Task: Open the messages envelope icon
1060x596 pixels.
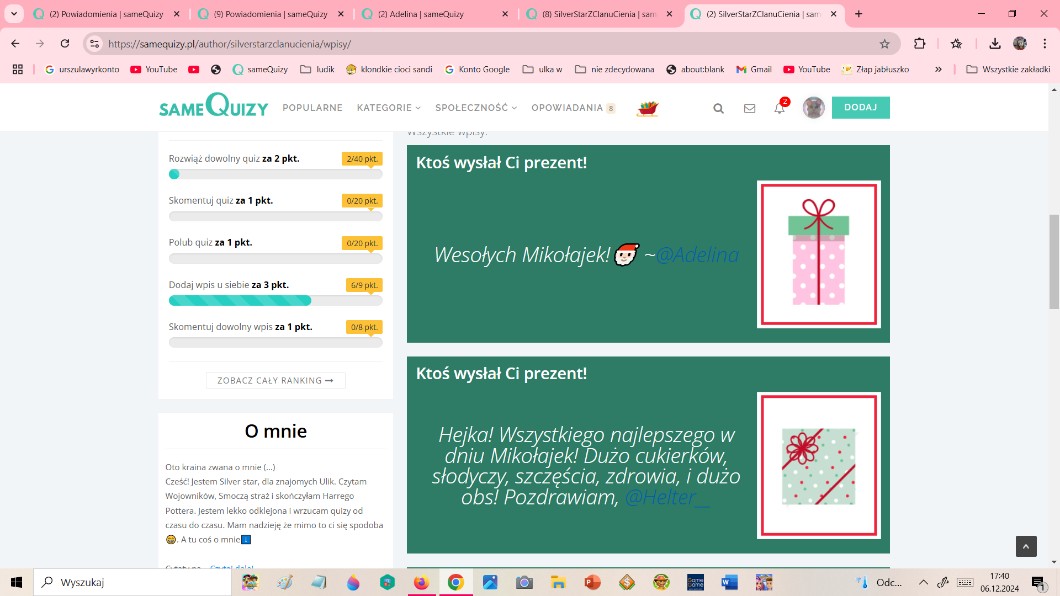Action: [749, 108]
